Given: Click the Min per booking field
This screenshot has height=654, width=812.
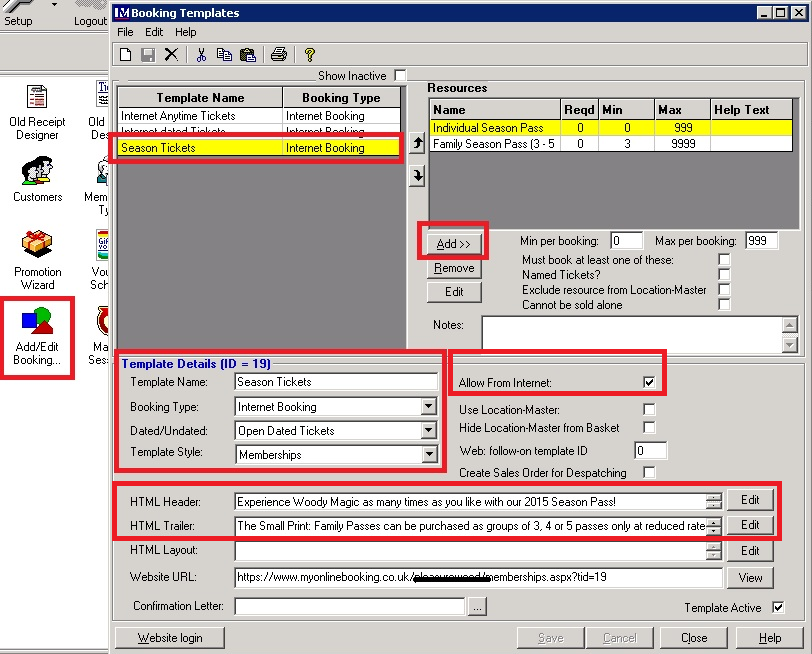Looking at the screenshot, I should click(626, 241).
